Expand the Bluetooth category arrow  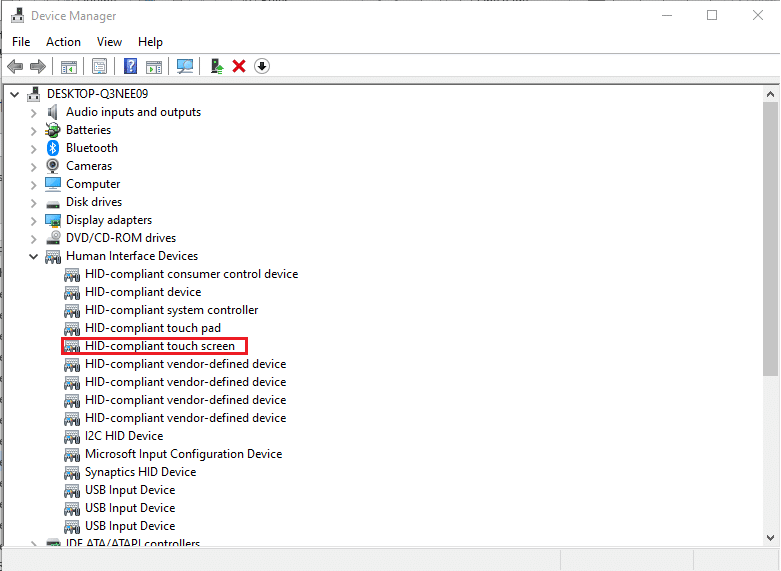pyautogui.click(x=33, y=148)
